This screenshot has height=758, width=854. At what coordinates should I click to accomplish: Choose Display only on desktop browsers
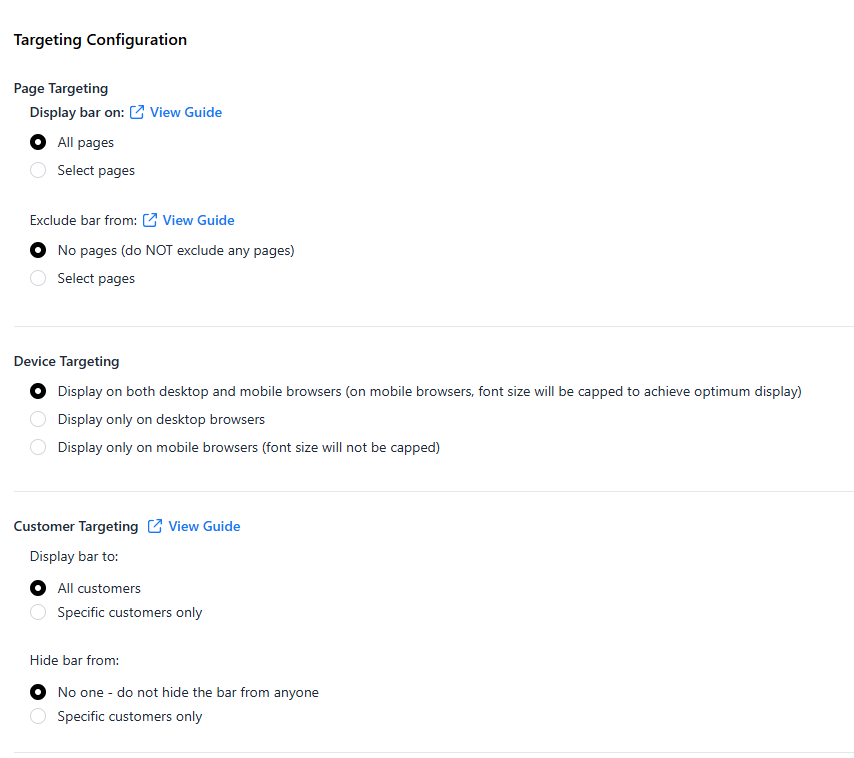tap(38, 419)
